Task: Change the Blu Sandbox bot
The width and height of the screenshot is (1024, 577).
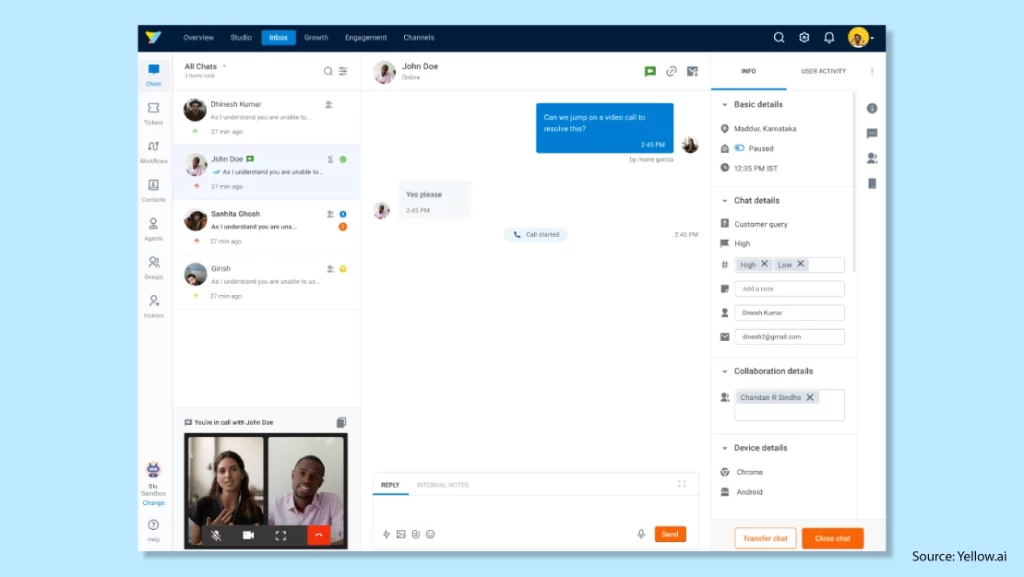Action: coord(153,503)
